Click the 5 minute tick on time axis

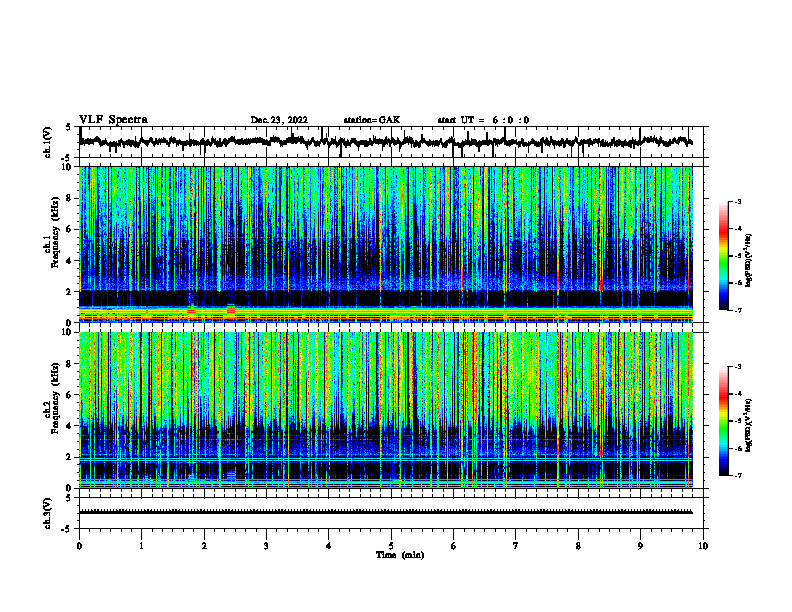click(391, 546)
